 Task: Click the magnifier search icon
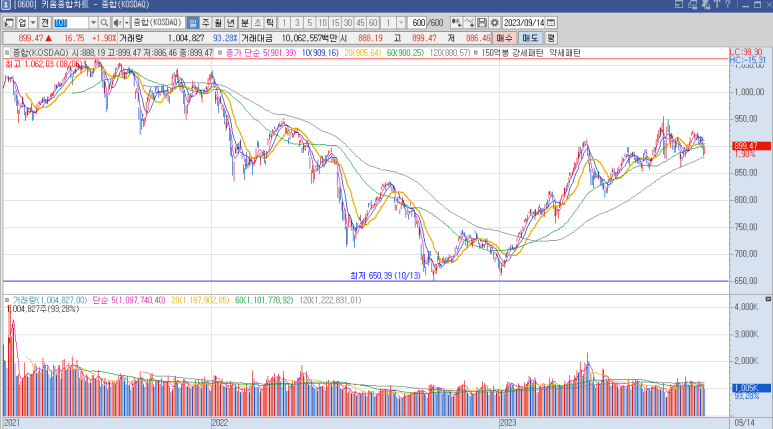(x=104, y=23)
